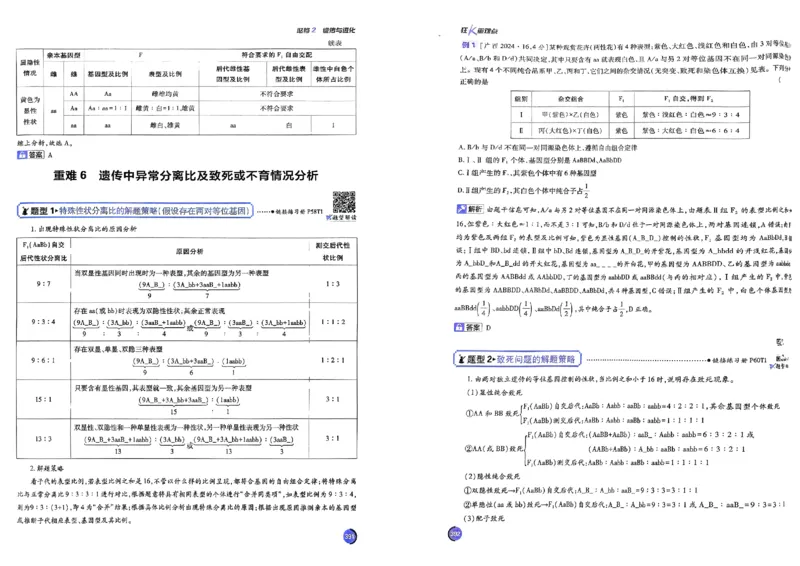The height and width of the screenshot is (566, 800).
Task: Click the right page number circle
Action: click(455, 534)
